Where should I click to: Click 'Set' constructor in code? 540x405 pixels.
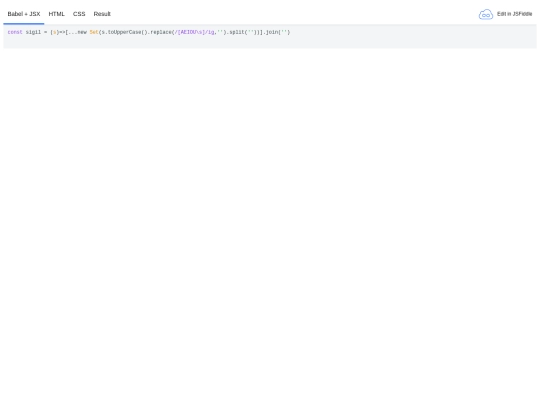[x=94, y=32]
